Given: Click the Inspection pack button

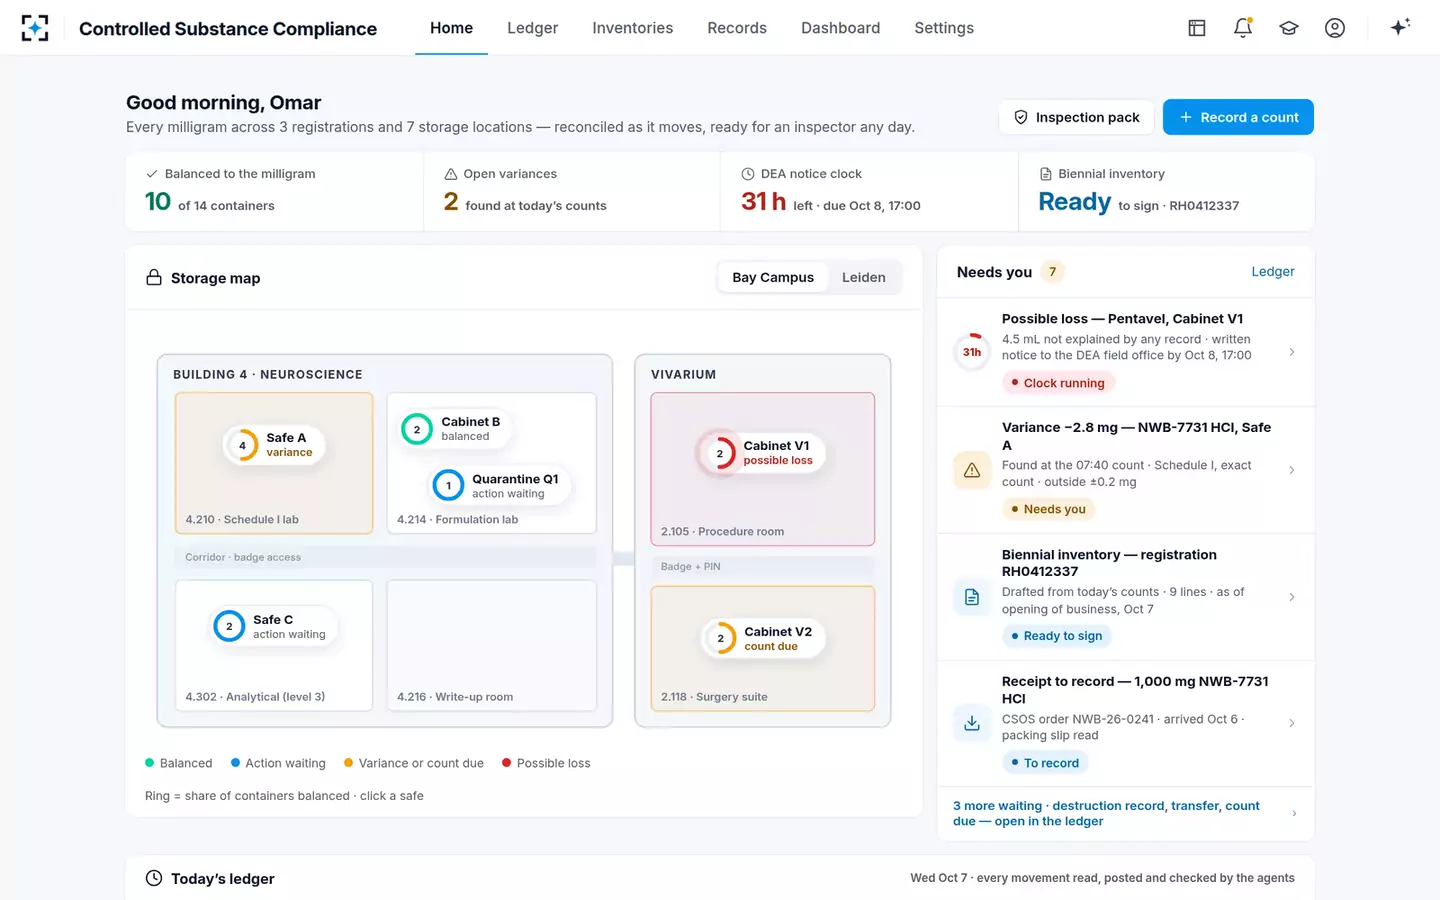Looking at the screenshot, I should click(1076, 117).
